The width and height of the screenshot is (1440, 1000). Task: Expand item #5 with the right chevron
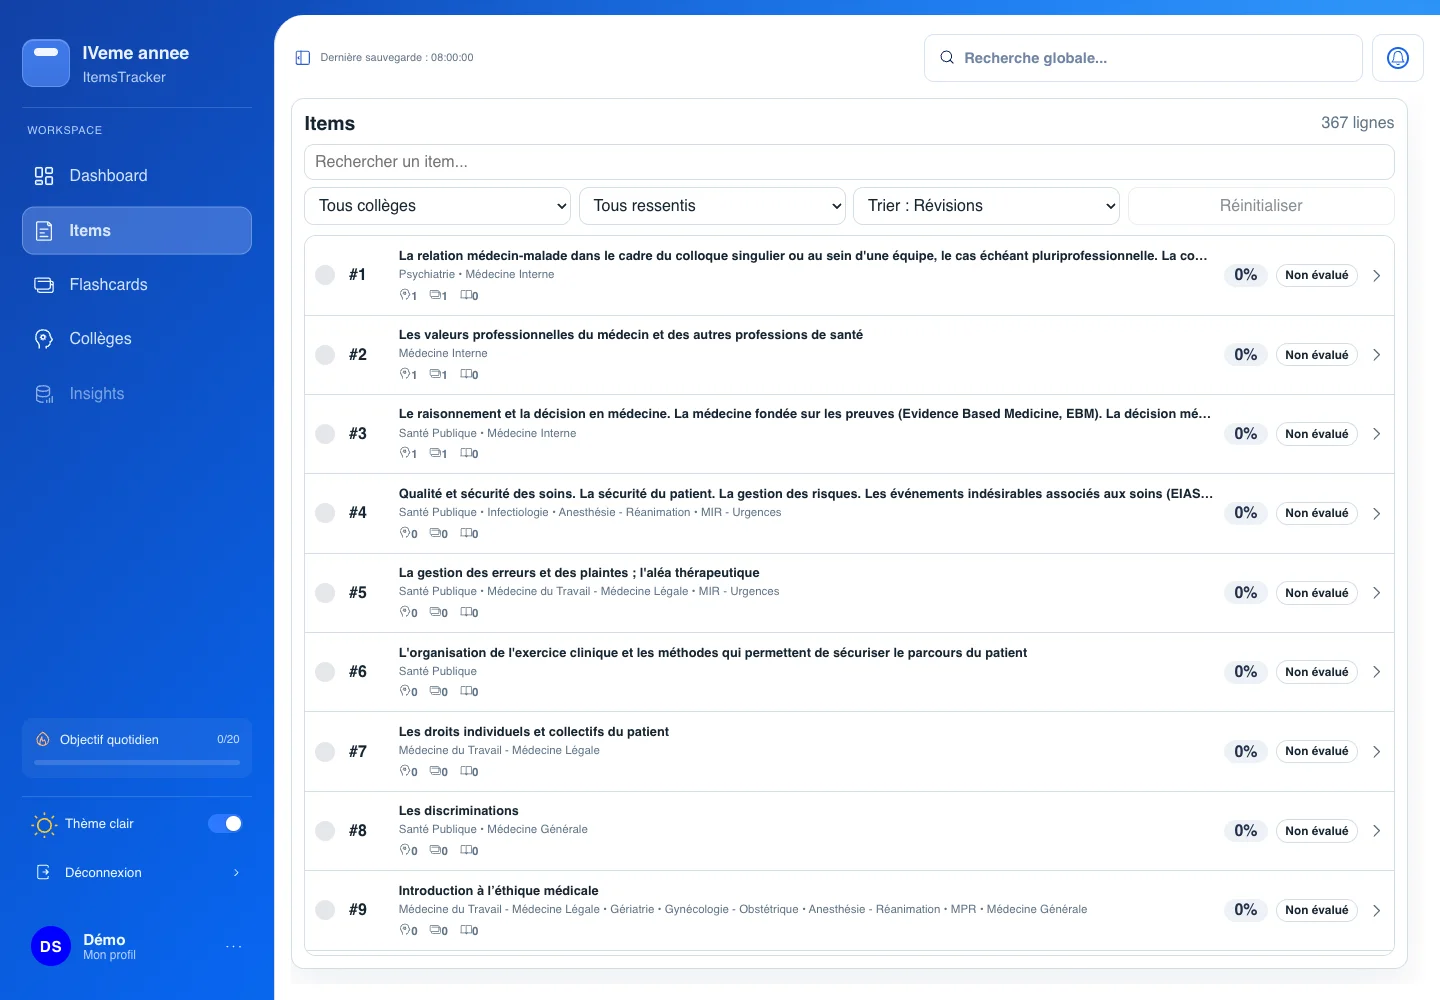click(1377, 593)
